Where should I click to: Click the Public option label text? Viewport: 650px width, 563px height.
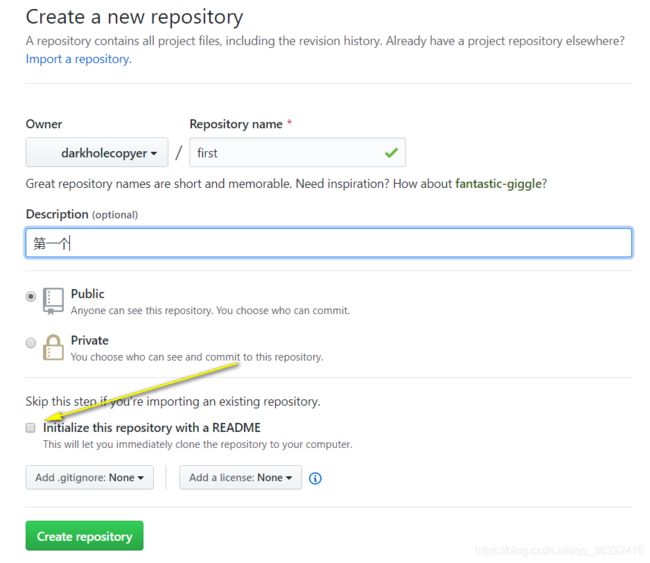87,294
